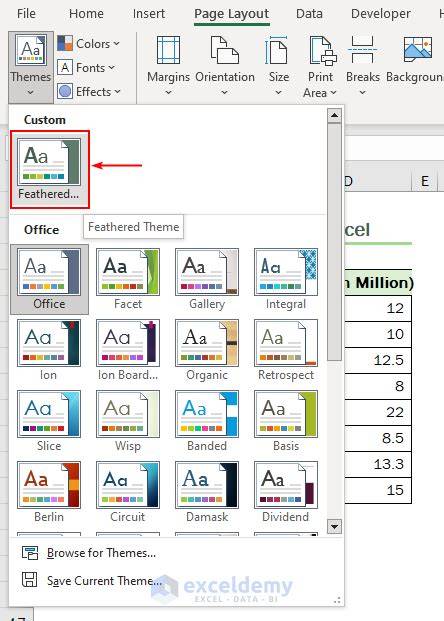
Task: Click Save Current Theme
Action: click(x=92, y=581)
